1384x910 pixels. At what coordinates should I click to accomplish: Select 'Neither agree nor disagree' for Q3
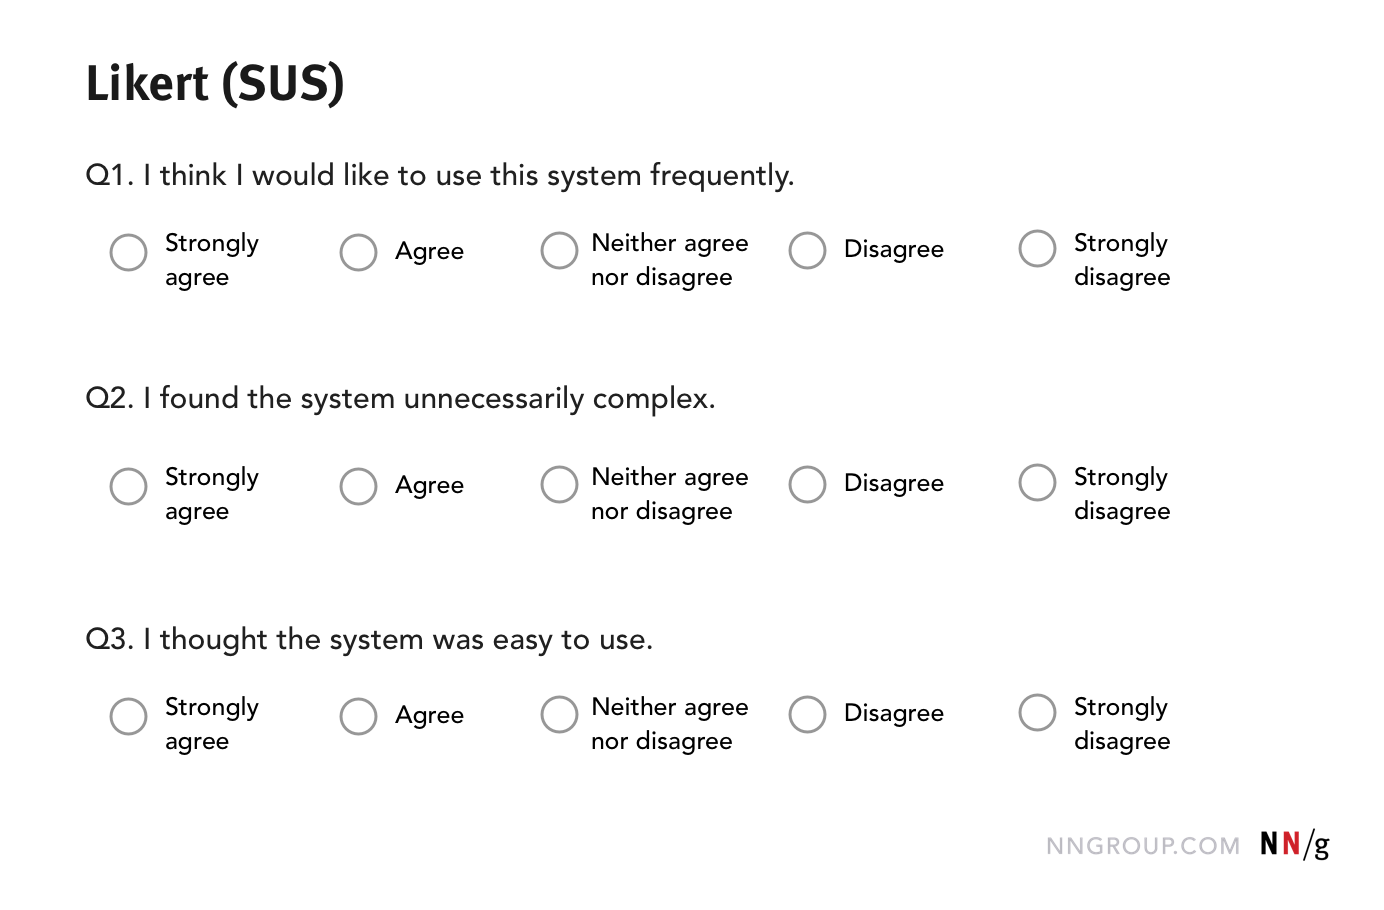tap(559, 715)
